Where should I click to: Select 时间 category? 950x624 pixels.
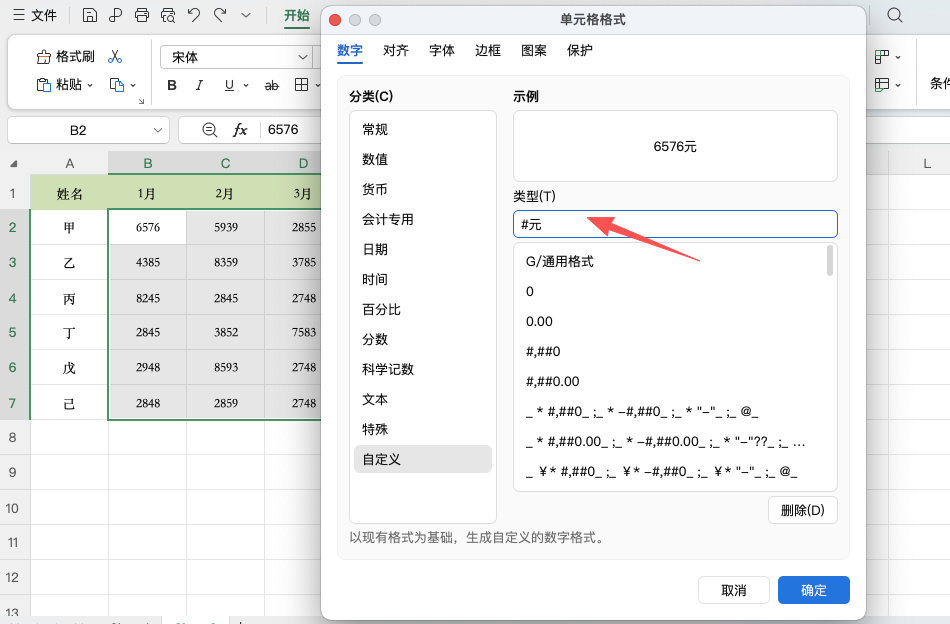[422, 279]
